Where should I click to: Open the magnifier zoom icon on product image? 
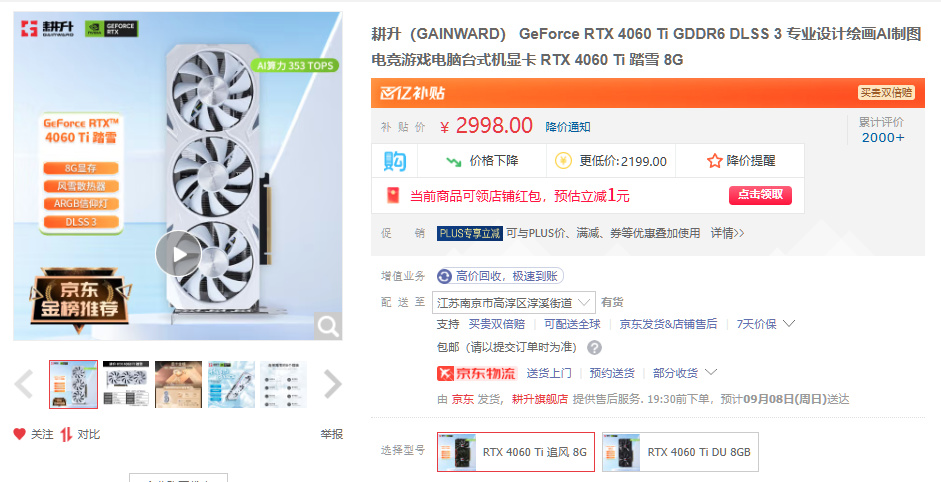point(328,327)
